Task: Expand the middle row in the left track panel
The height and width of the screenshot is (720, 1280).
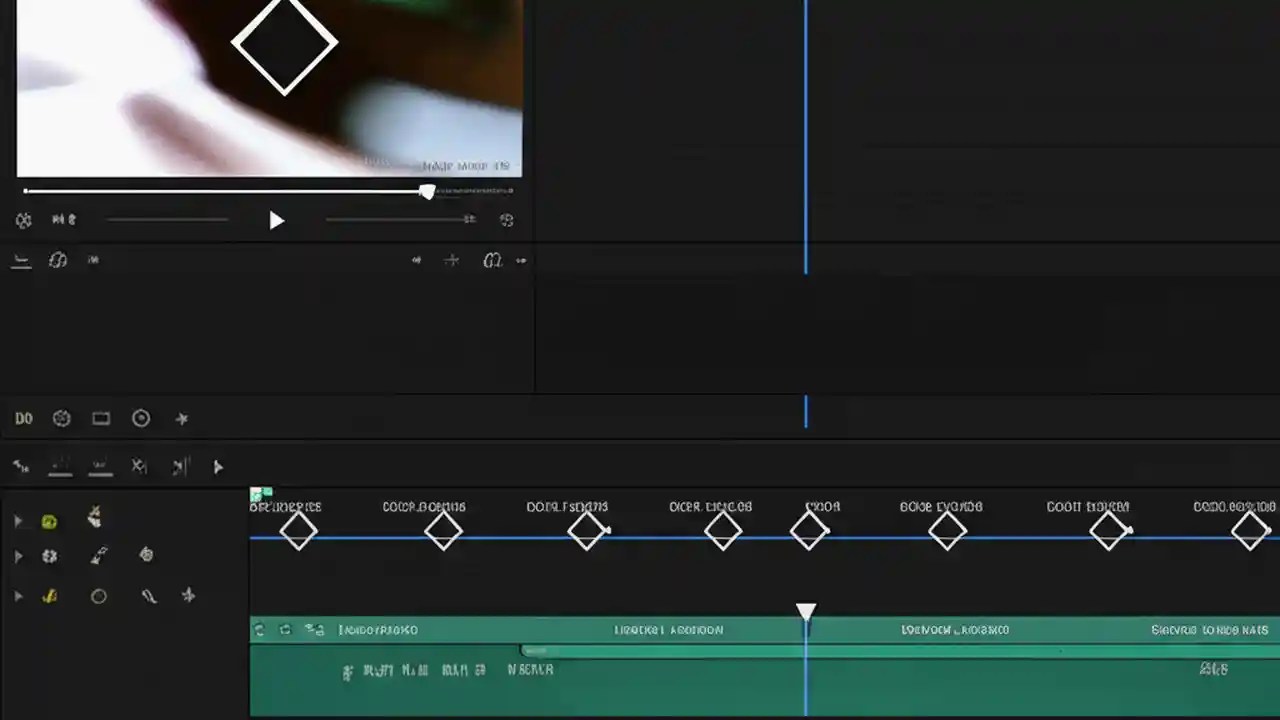Action: (x=18, y=556)
